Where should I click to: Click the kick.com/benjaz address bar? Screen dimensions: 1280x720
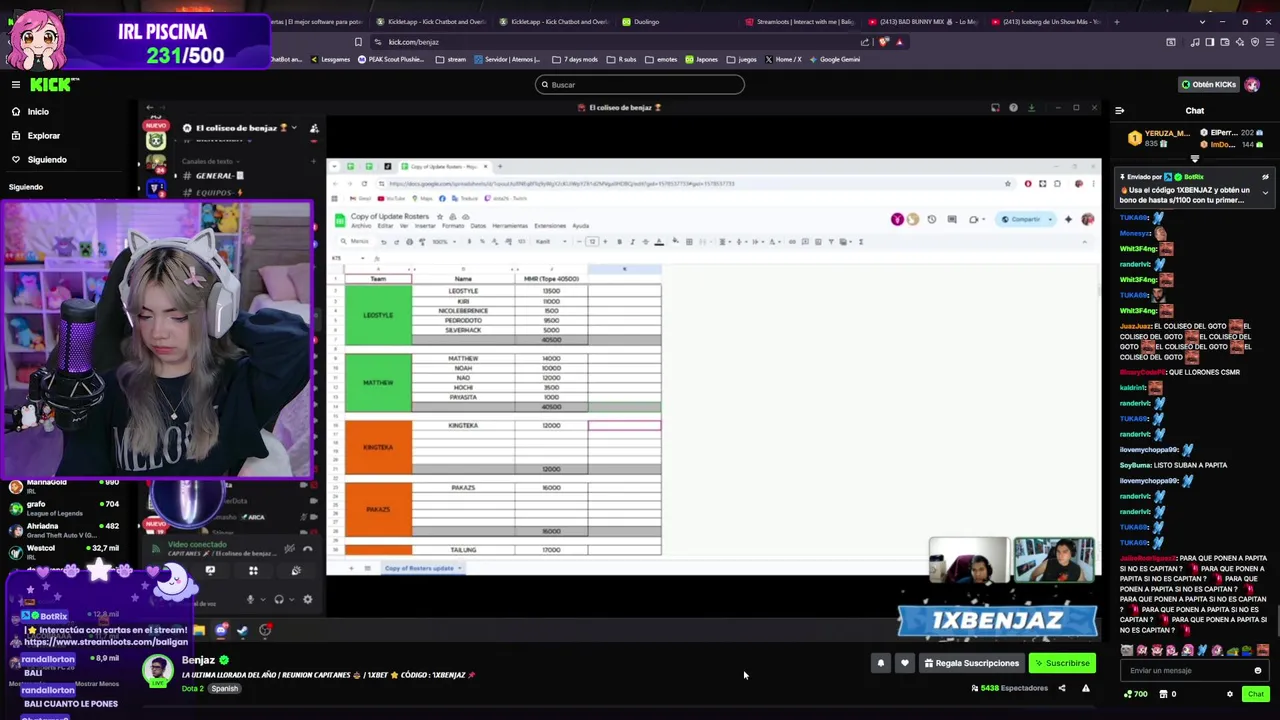coord(615,42)
